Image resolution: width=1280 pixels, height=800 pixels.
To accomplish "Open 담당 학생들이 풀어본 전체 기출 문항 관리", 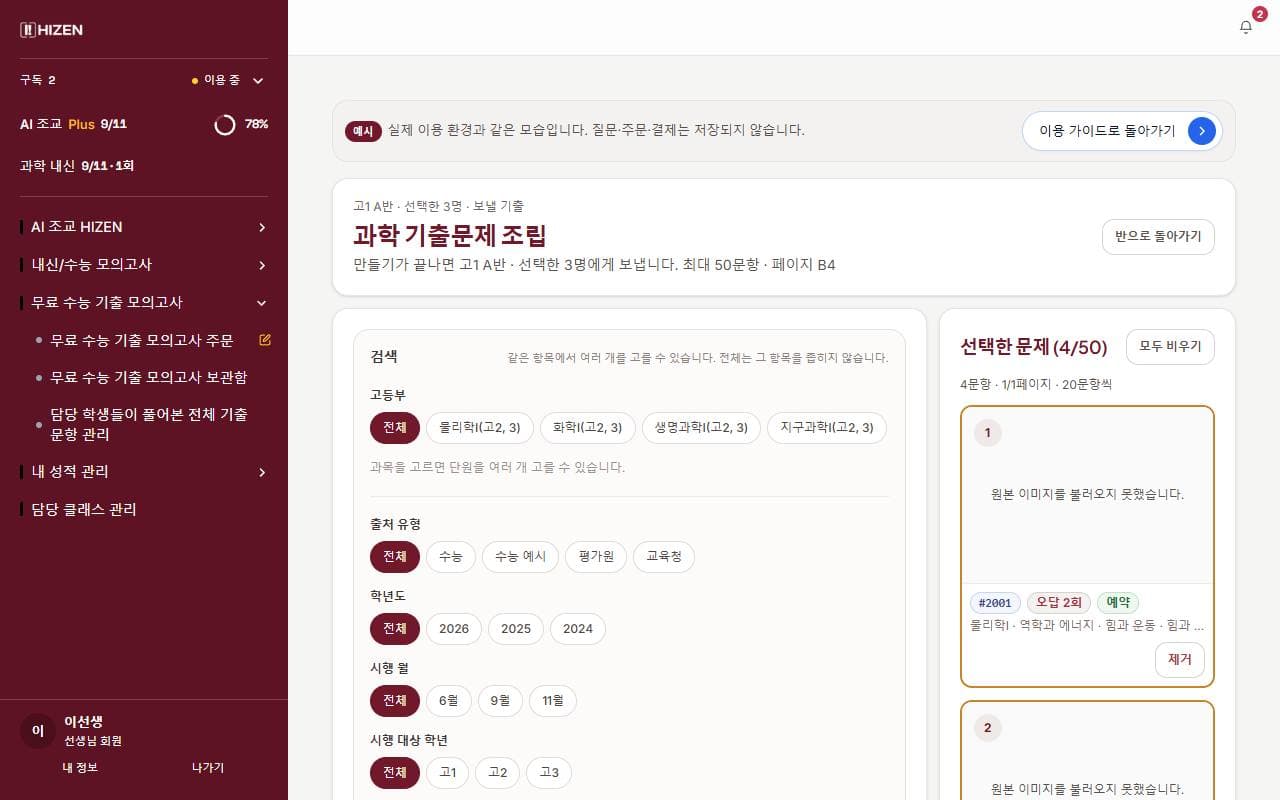I will pos(149,424).
